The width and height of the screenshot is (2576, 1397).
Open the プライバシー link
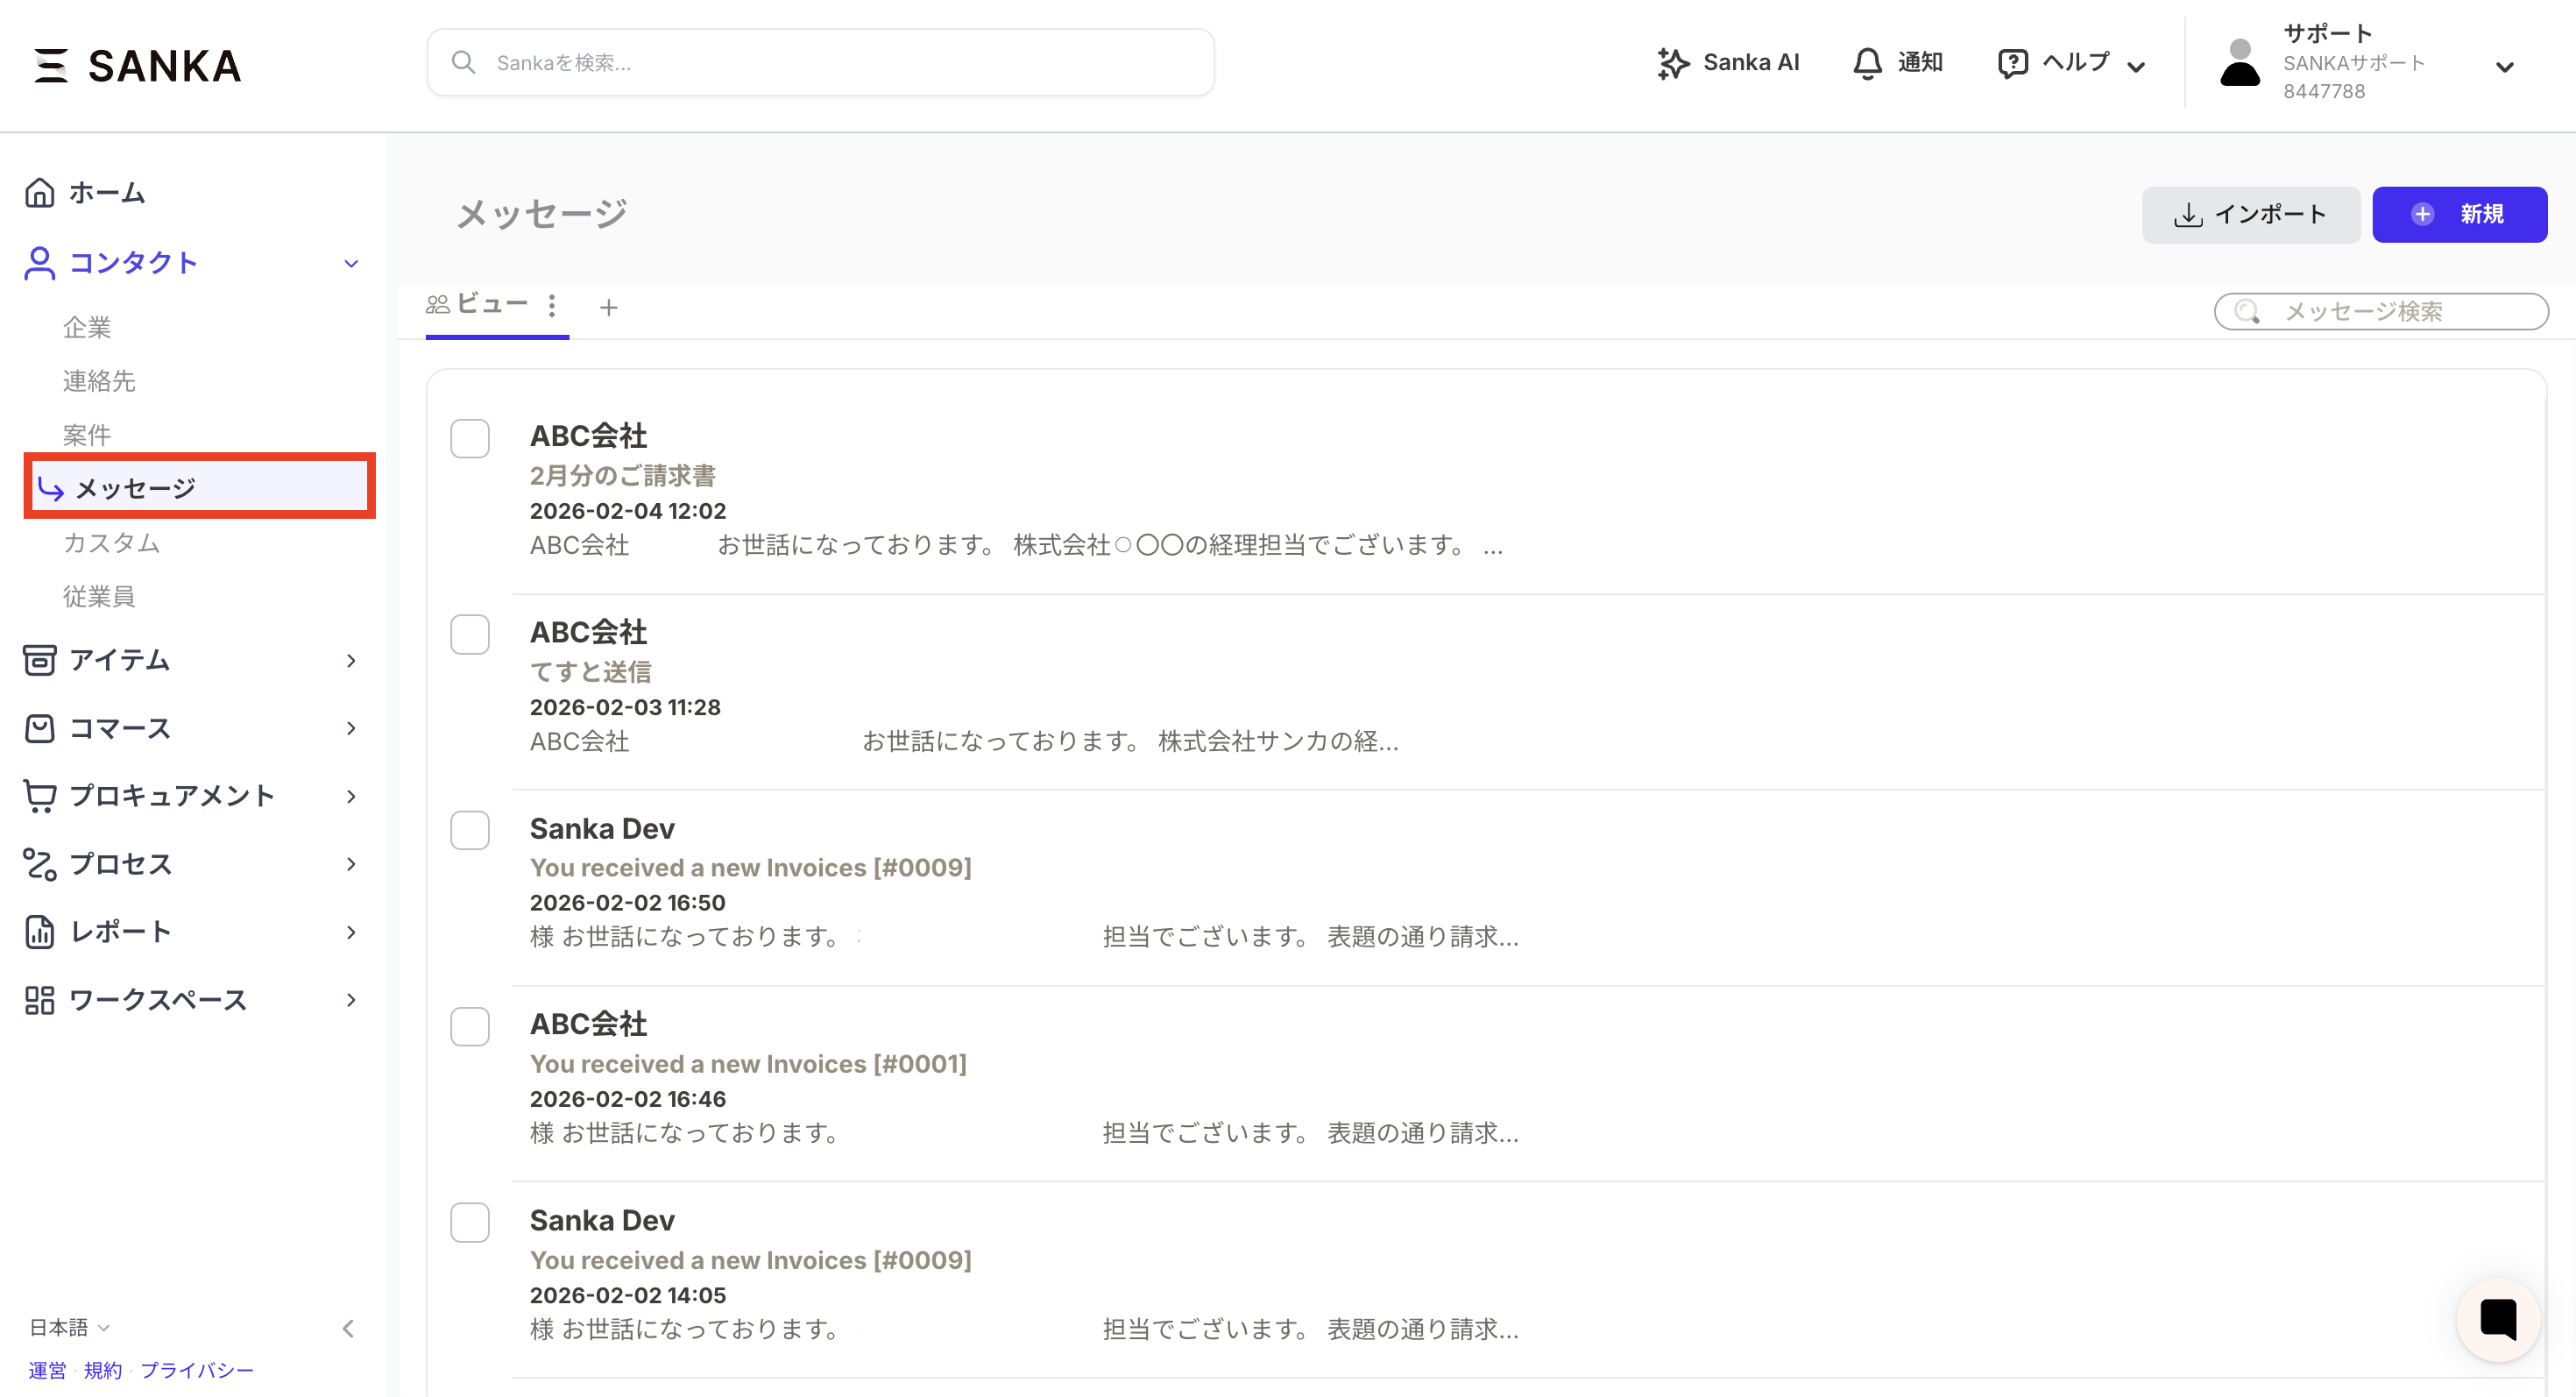(x=196, y=1370)
